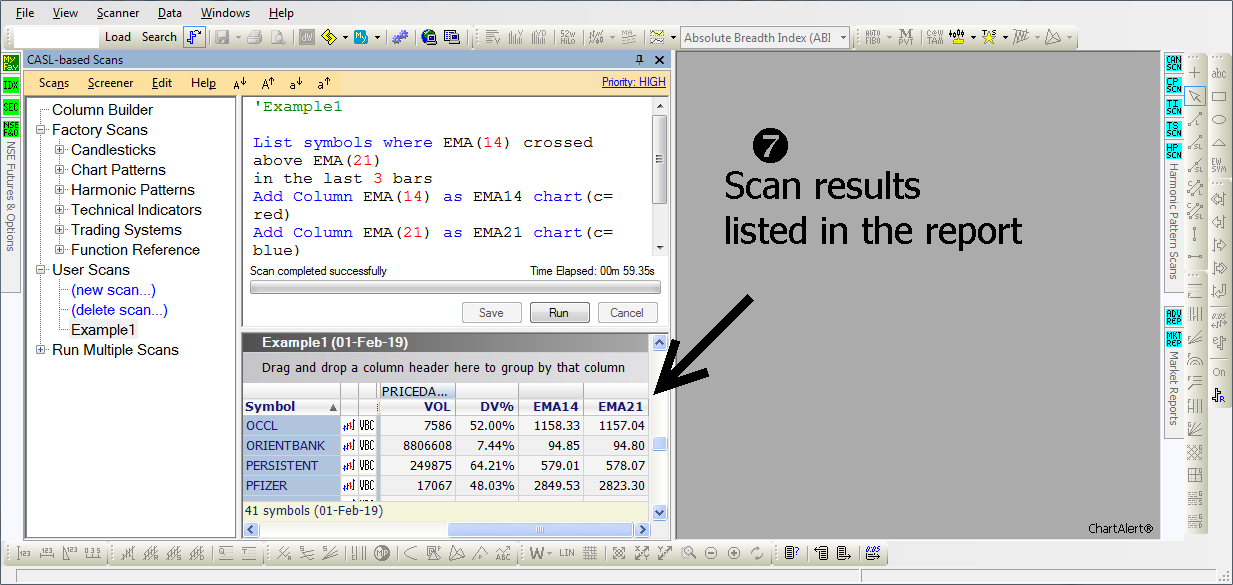Viewport: 1233px width, 585px height.
Task: Expand the Technical Indicators node
Action: (x=60, y=210)
